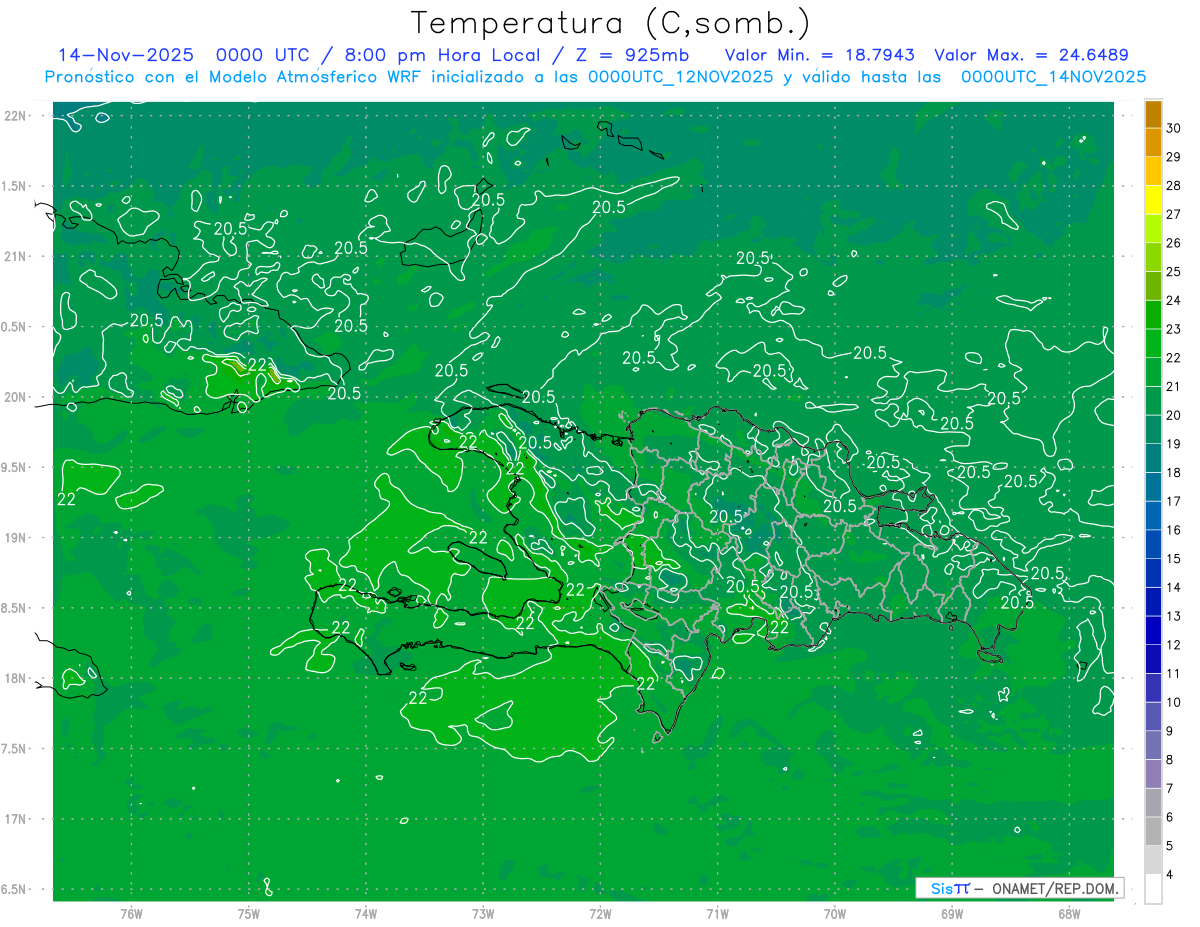
Task: Click the title 'Temperatura (C,somb.)'
Action: coord(610,23)
